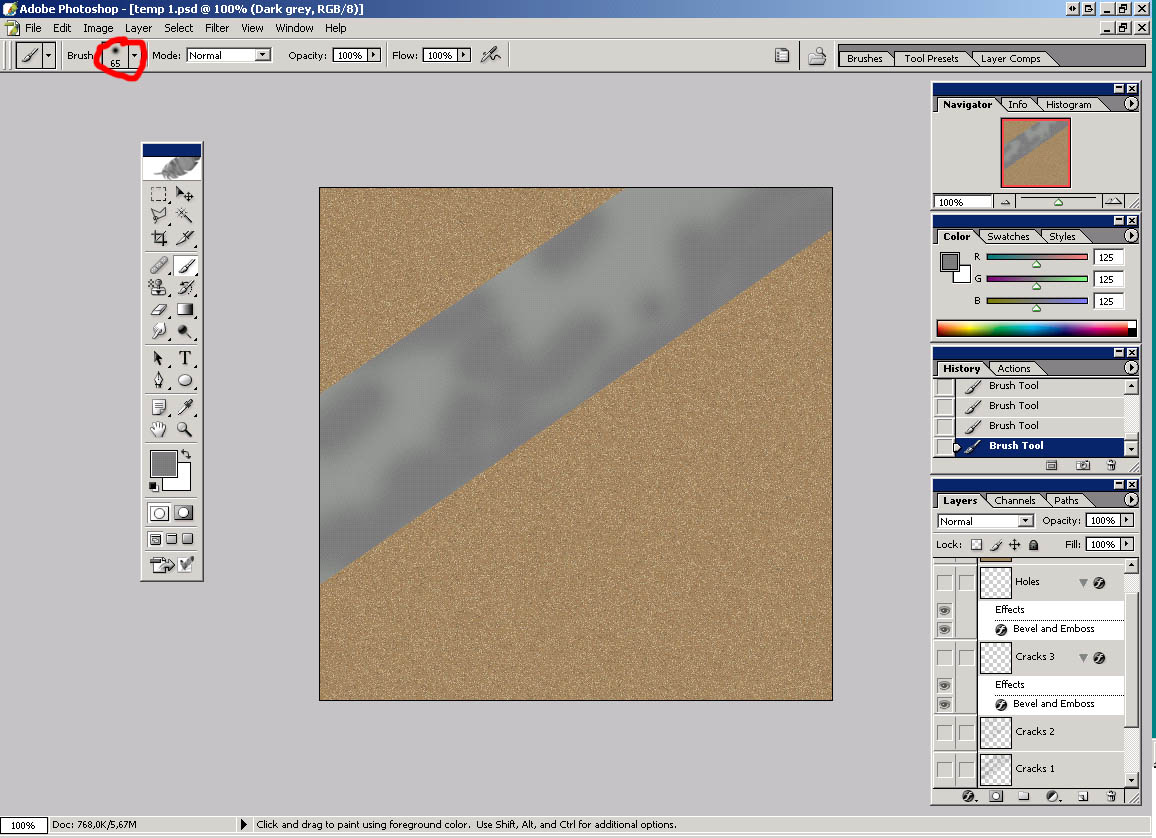Click the Healing Brush tool
Screen dimensions: 1156x838
click(x=158, y=265)
